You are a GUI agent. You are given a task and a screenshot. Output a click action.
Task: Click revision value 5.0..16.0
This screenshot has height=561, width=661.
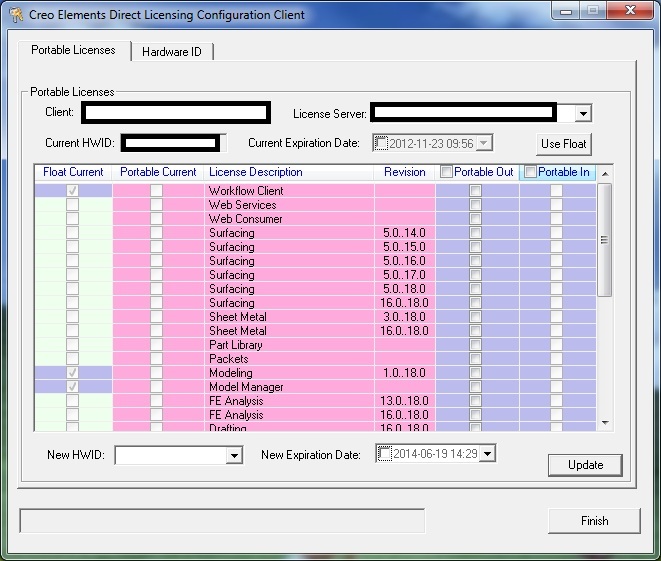pyautogui.click(x=404, y=260)
